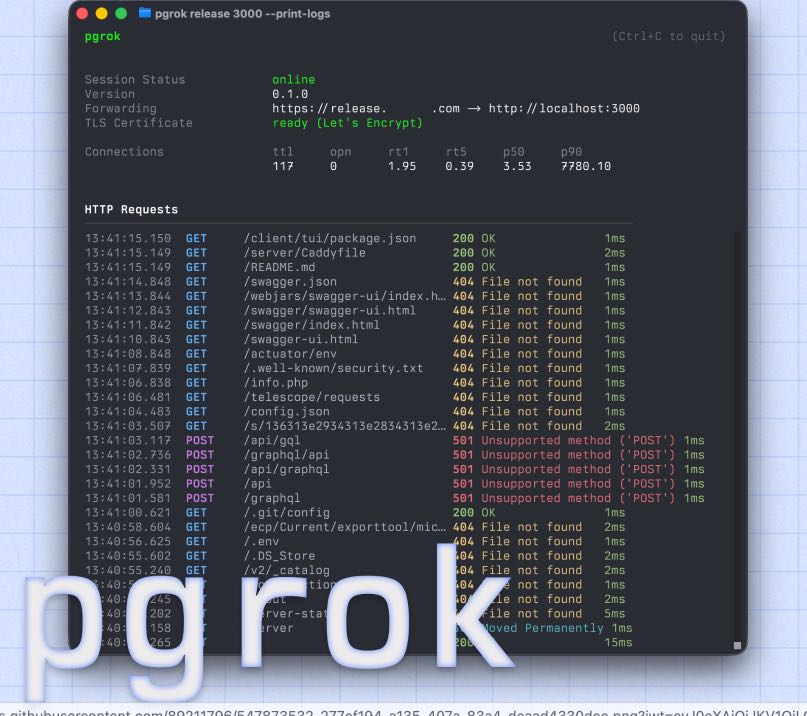Click the terminal resize handle at bottom-right corner

coord(737,646)
